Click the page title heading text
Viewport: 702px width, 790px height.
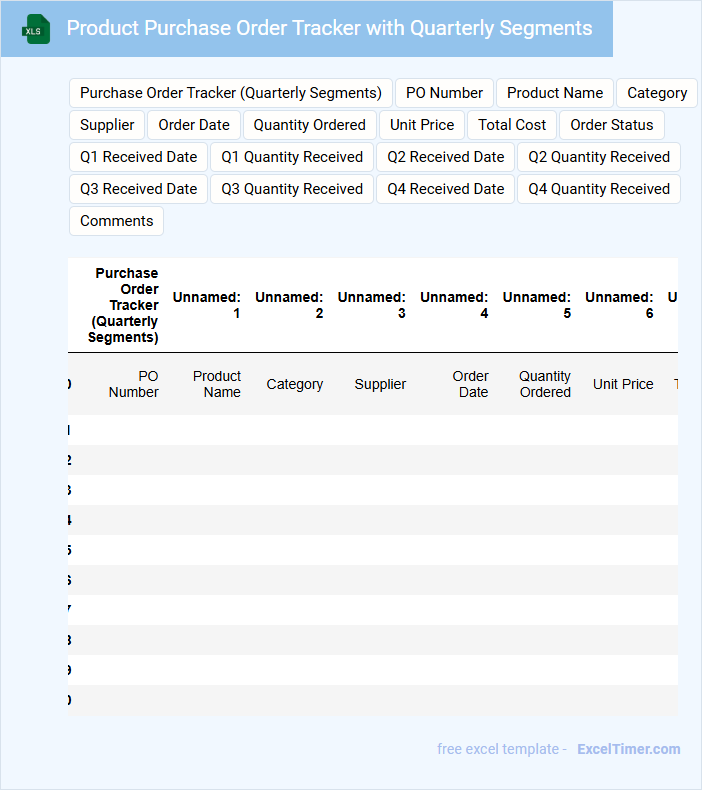329,28
